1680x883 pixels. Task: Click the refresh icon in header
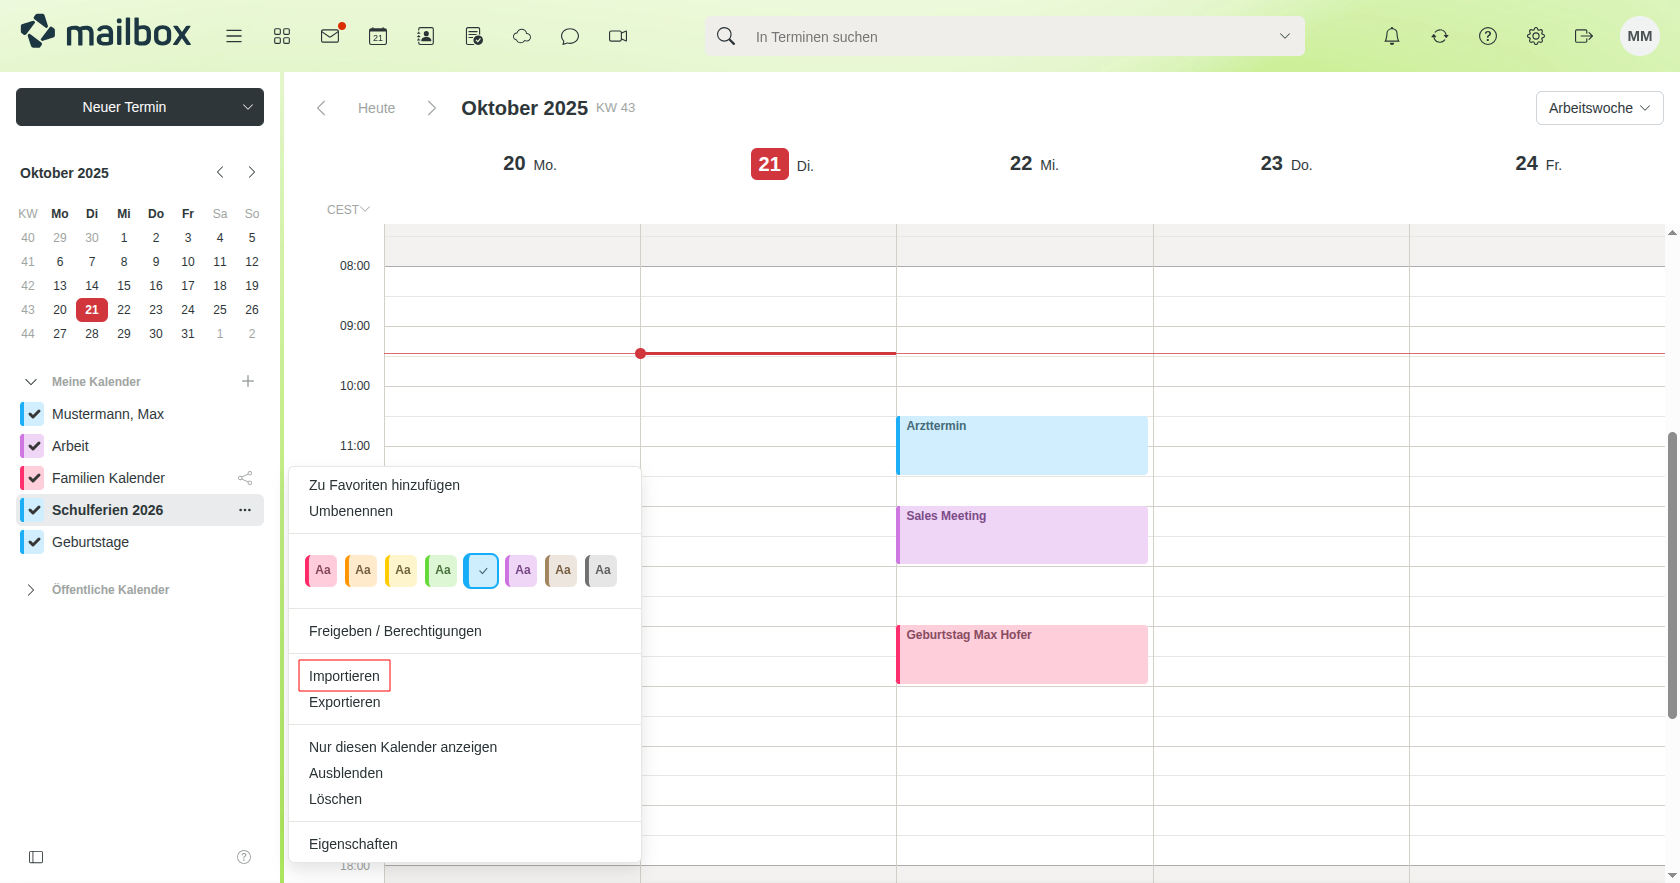1440,36
